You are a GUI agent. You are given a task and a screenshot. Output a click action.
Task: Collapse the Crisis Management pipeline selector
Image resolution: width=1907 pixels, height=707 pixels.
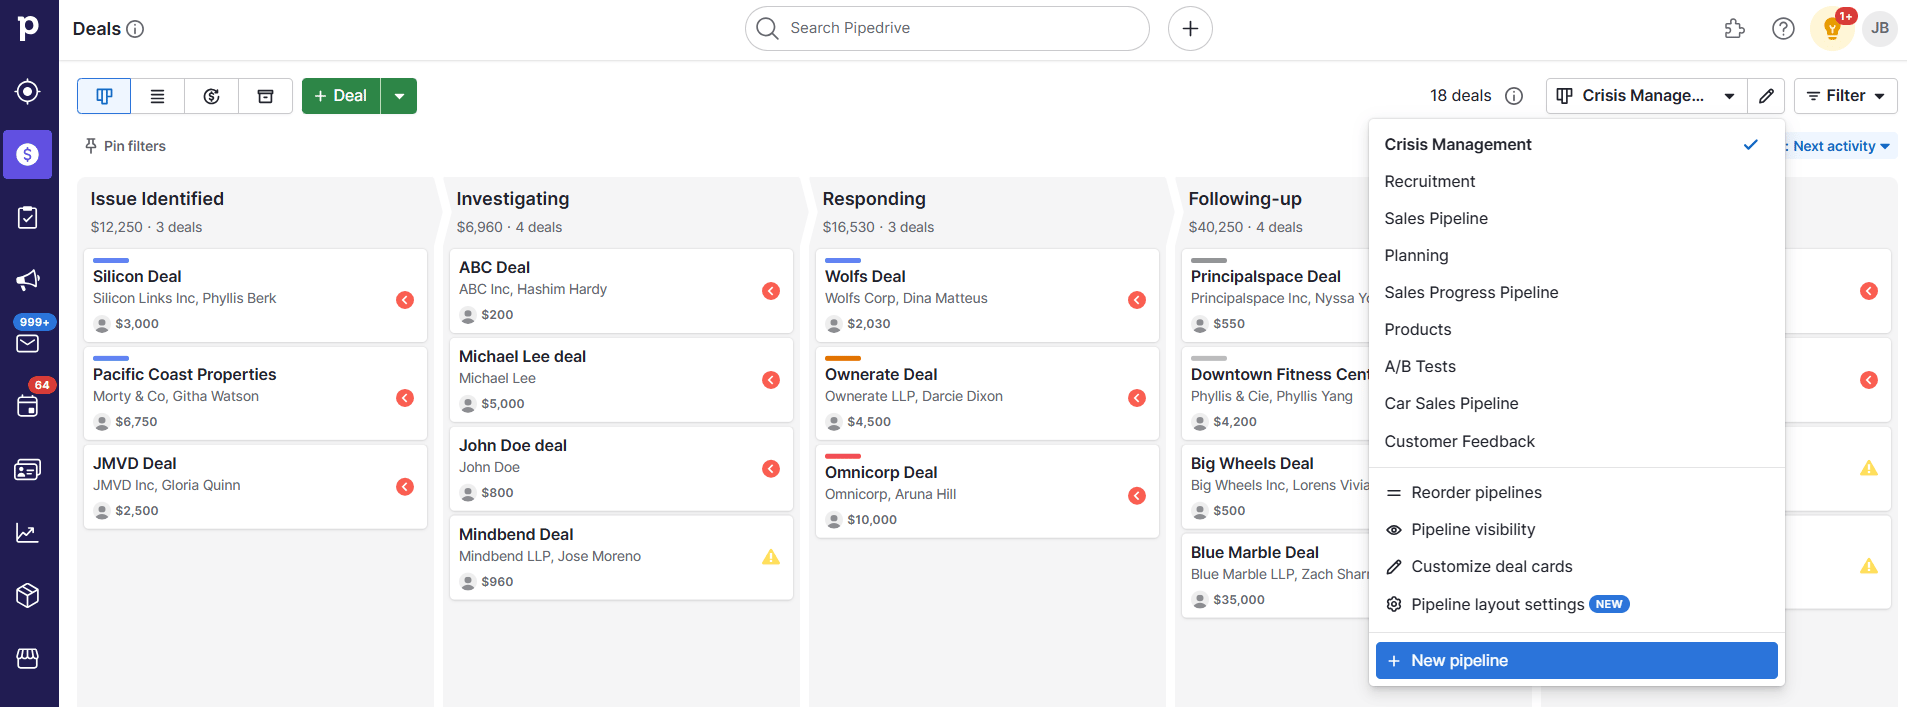point(1646,96)
